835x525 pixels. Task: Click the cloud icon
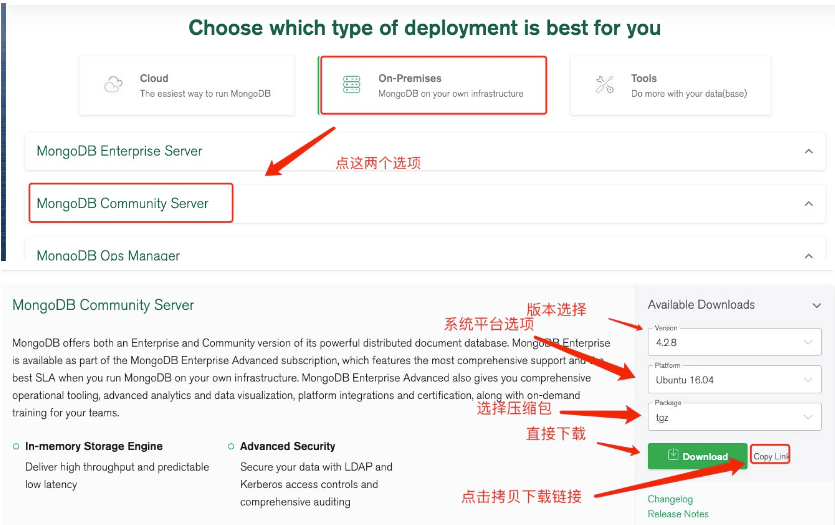pos(113,84)
